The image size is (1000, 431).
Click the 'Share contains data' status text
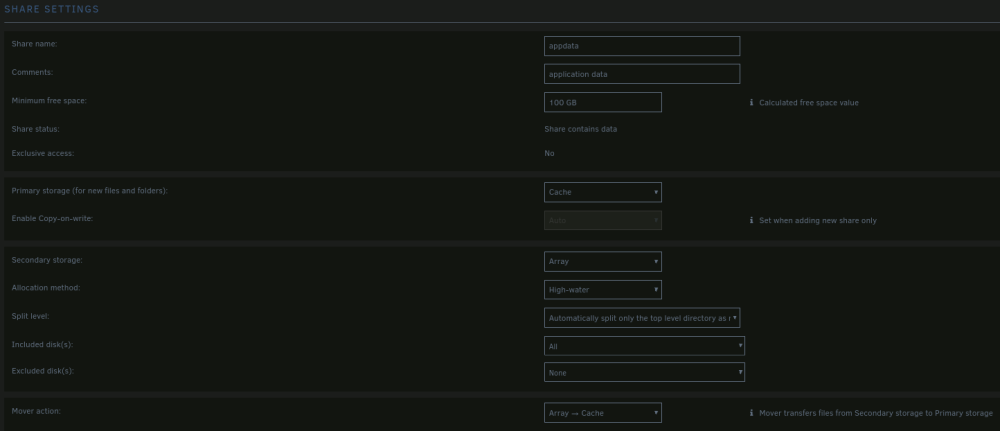[580, 129]
